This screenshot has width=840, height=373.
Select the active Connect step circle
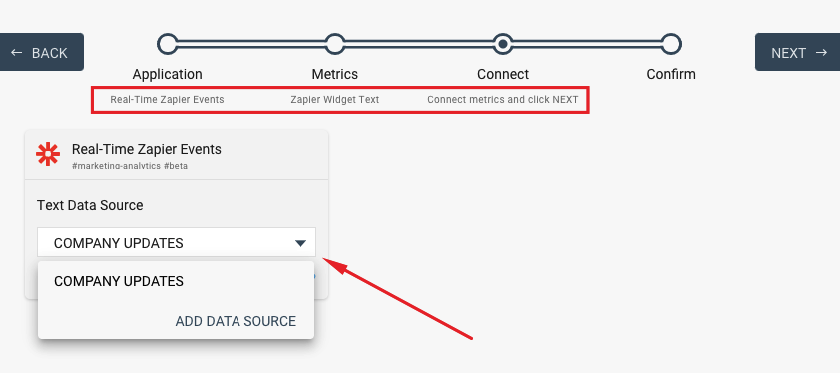pos(502,44)
